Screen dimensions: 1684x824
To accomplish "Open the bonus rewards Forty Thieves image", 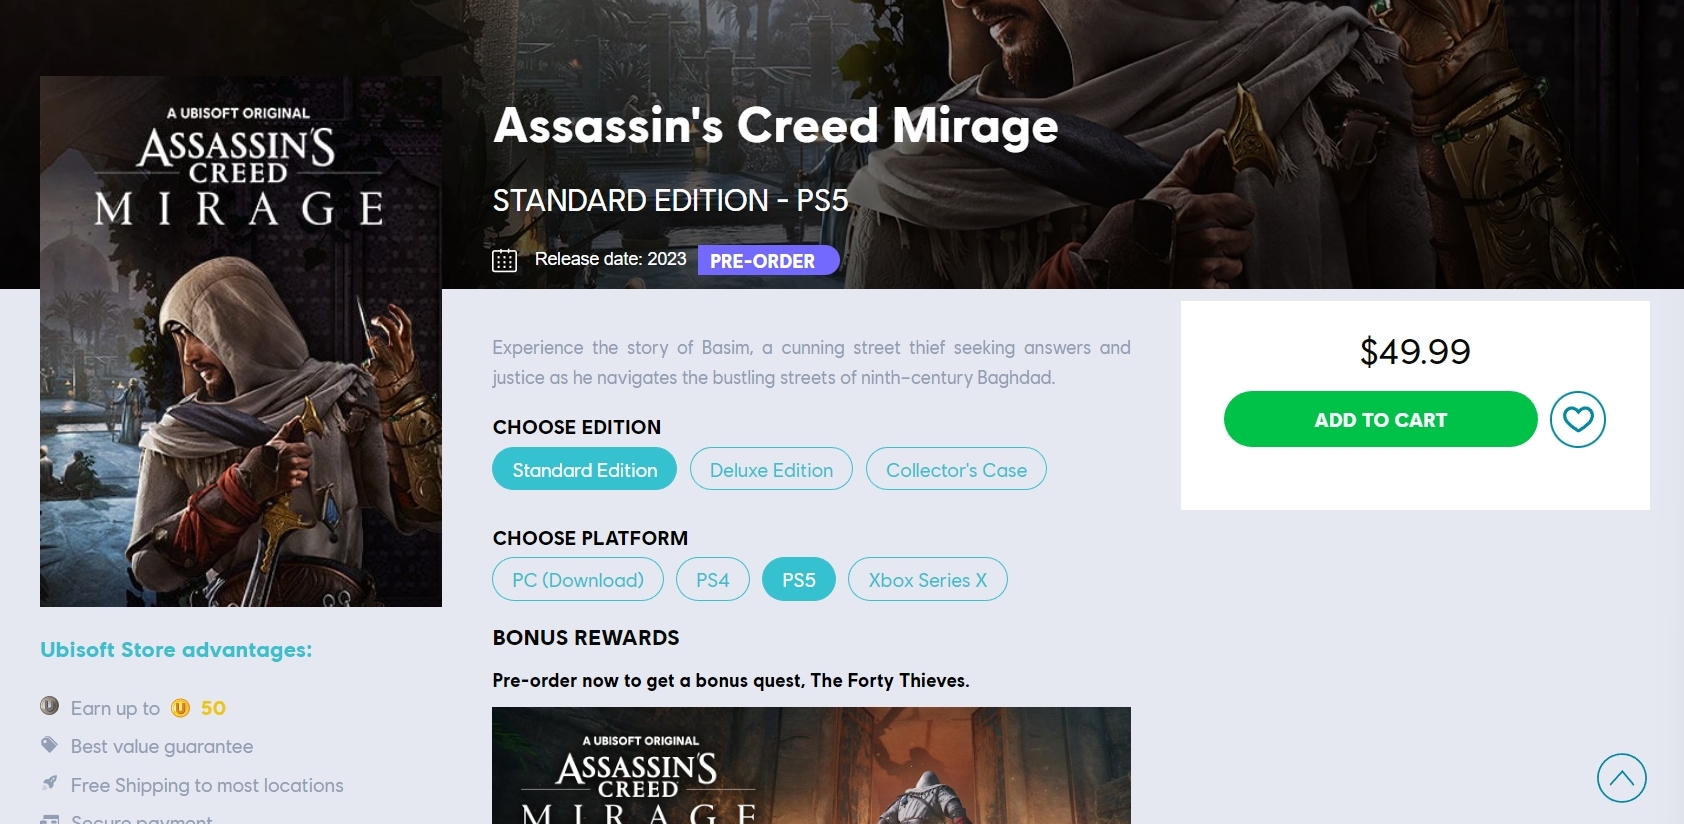I will pos(811,765).
